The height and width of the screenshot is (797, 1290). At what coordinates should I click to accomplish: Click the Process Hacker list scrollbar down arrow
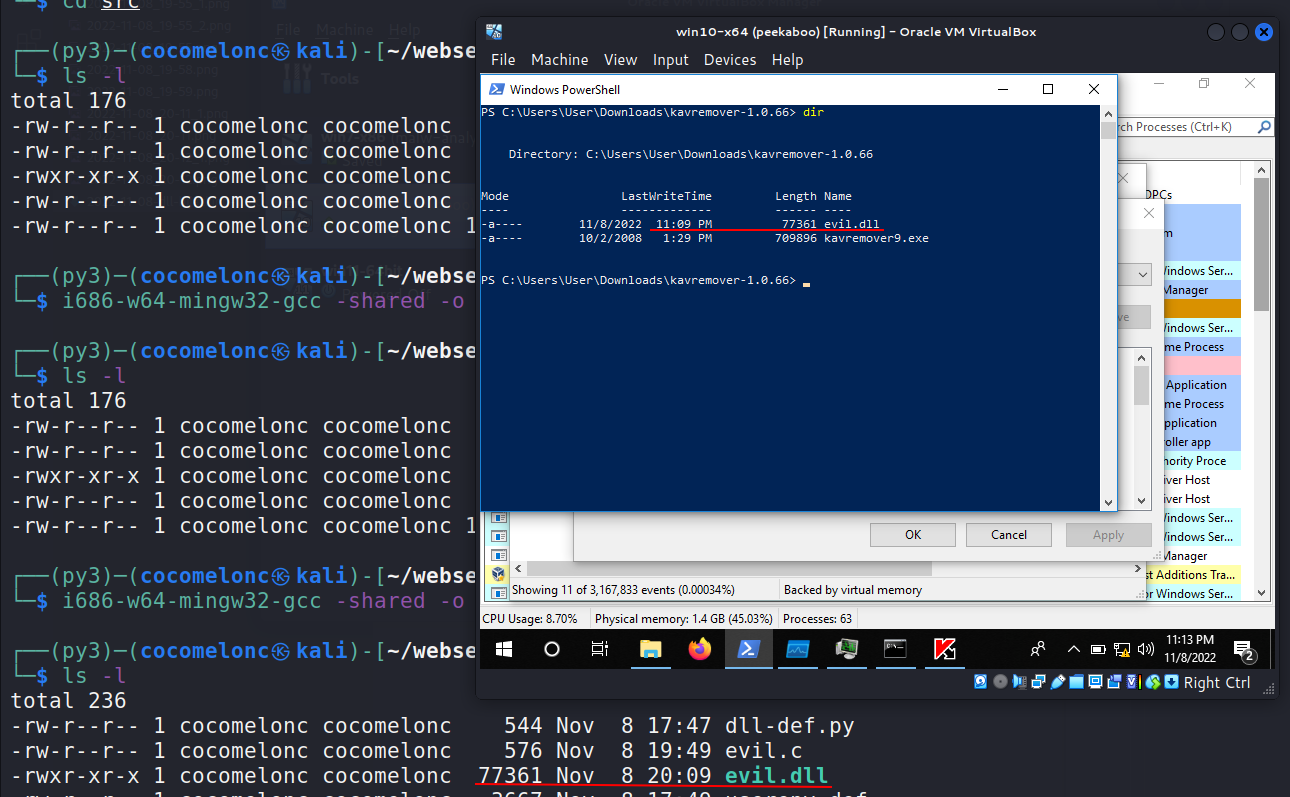click(1261, 593)
